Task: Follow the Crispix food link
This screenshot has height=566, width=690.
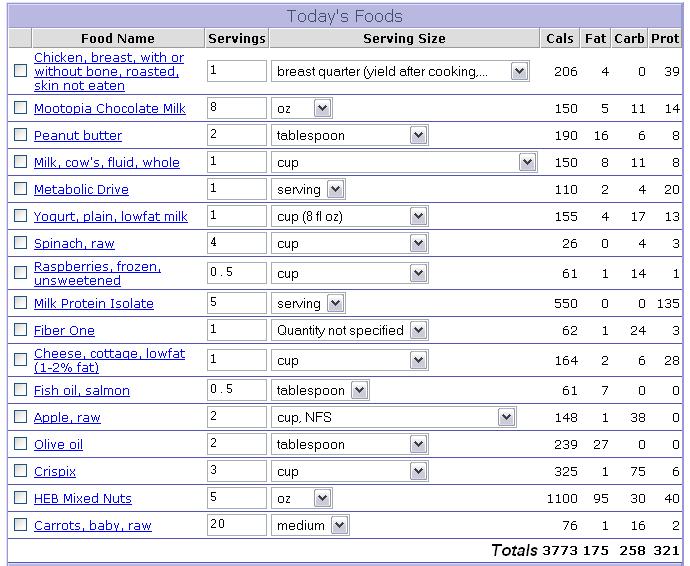Action: click(55, 471)
